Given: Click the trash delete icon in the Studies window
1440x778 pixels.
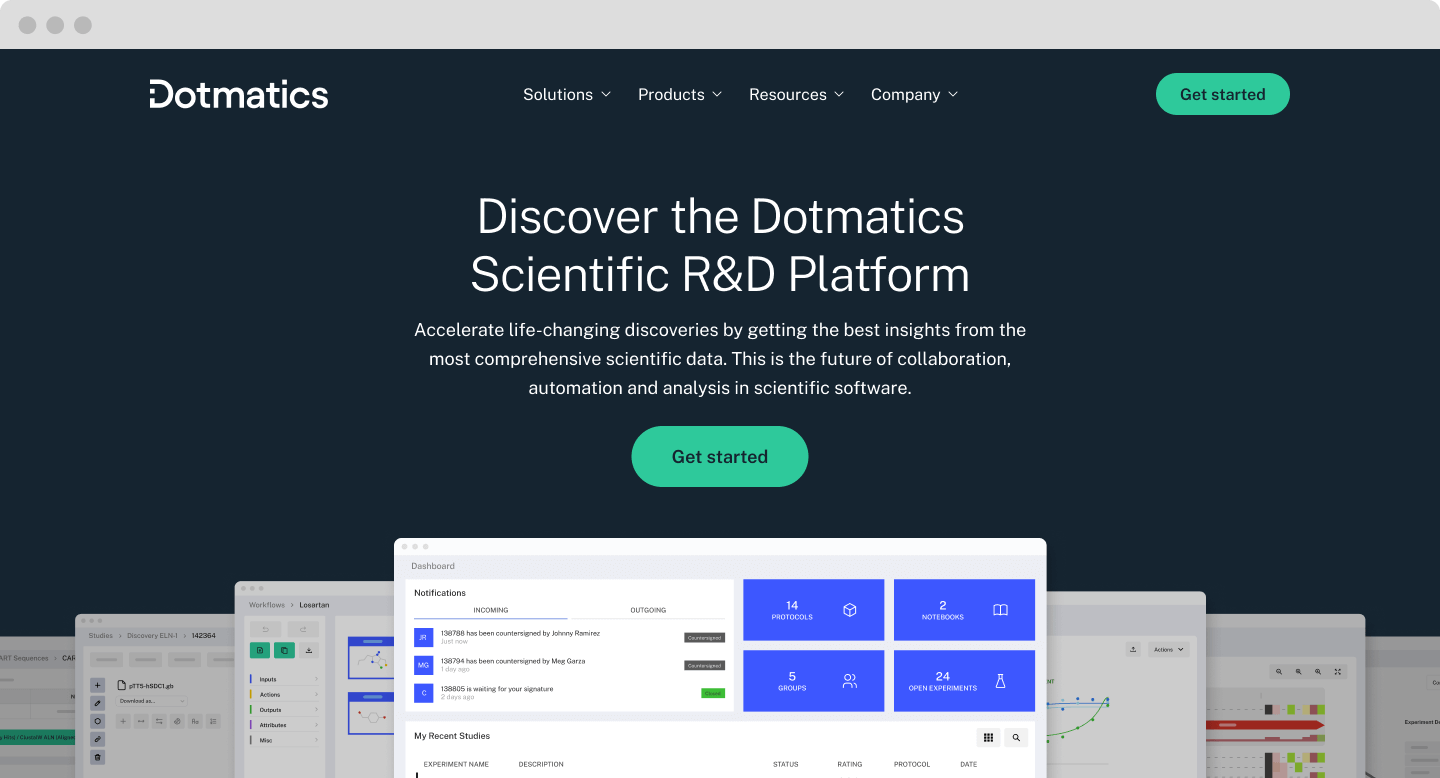Looking at the screenshot, I should (97, 757).
